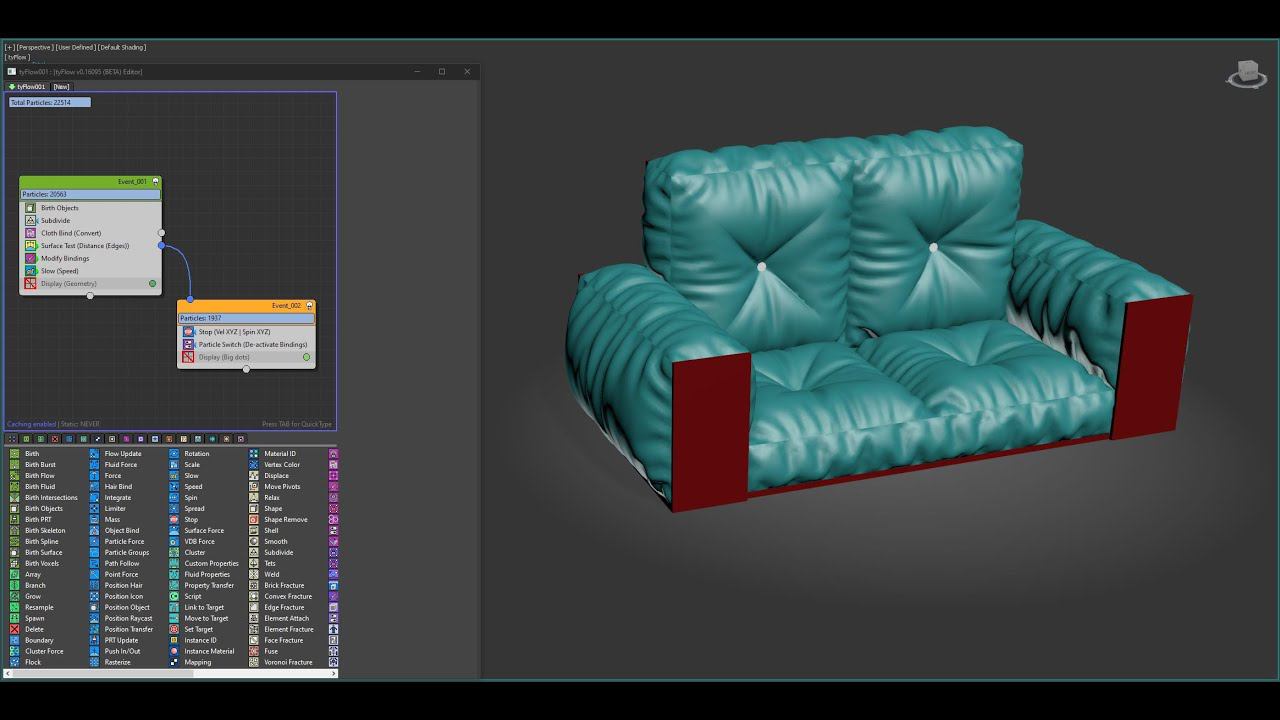Choose the Instance Material operator icon
Viewport: 1280px width, 720px height.
tap(174, 652)
